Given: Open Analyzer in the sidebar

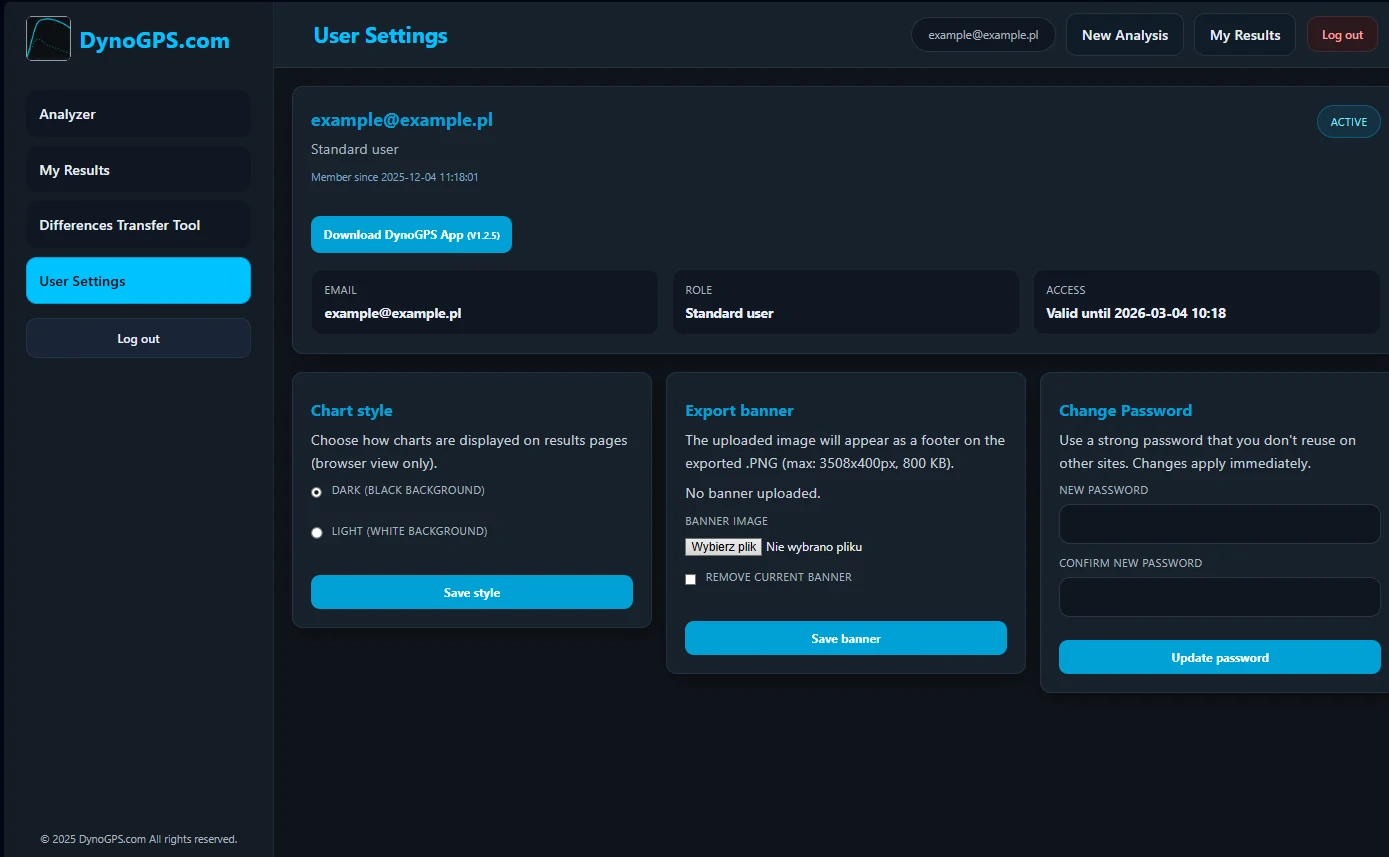Looking at the screenshot, I should (138, 114).
